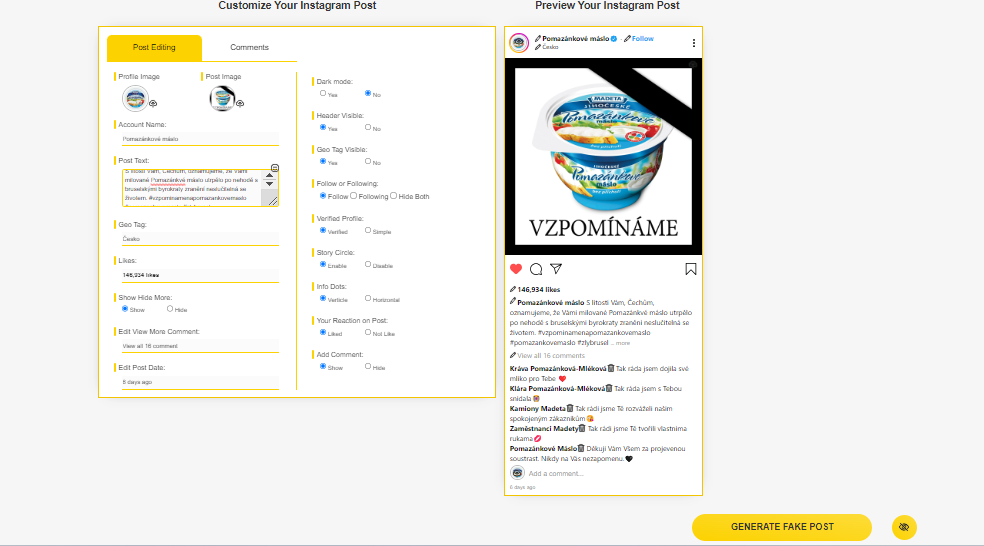Expand 'View all 16 comments' in preview
The height and width of the screenshot is (546, 984).
click(551, 355)
